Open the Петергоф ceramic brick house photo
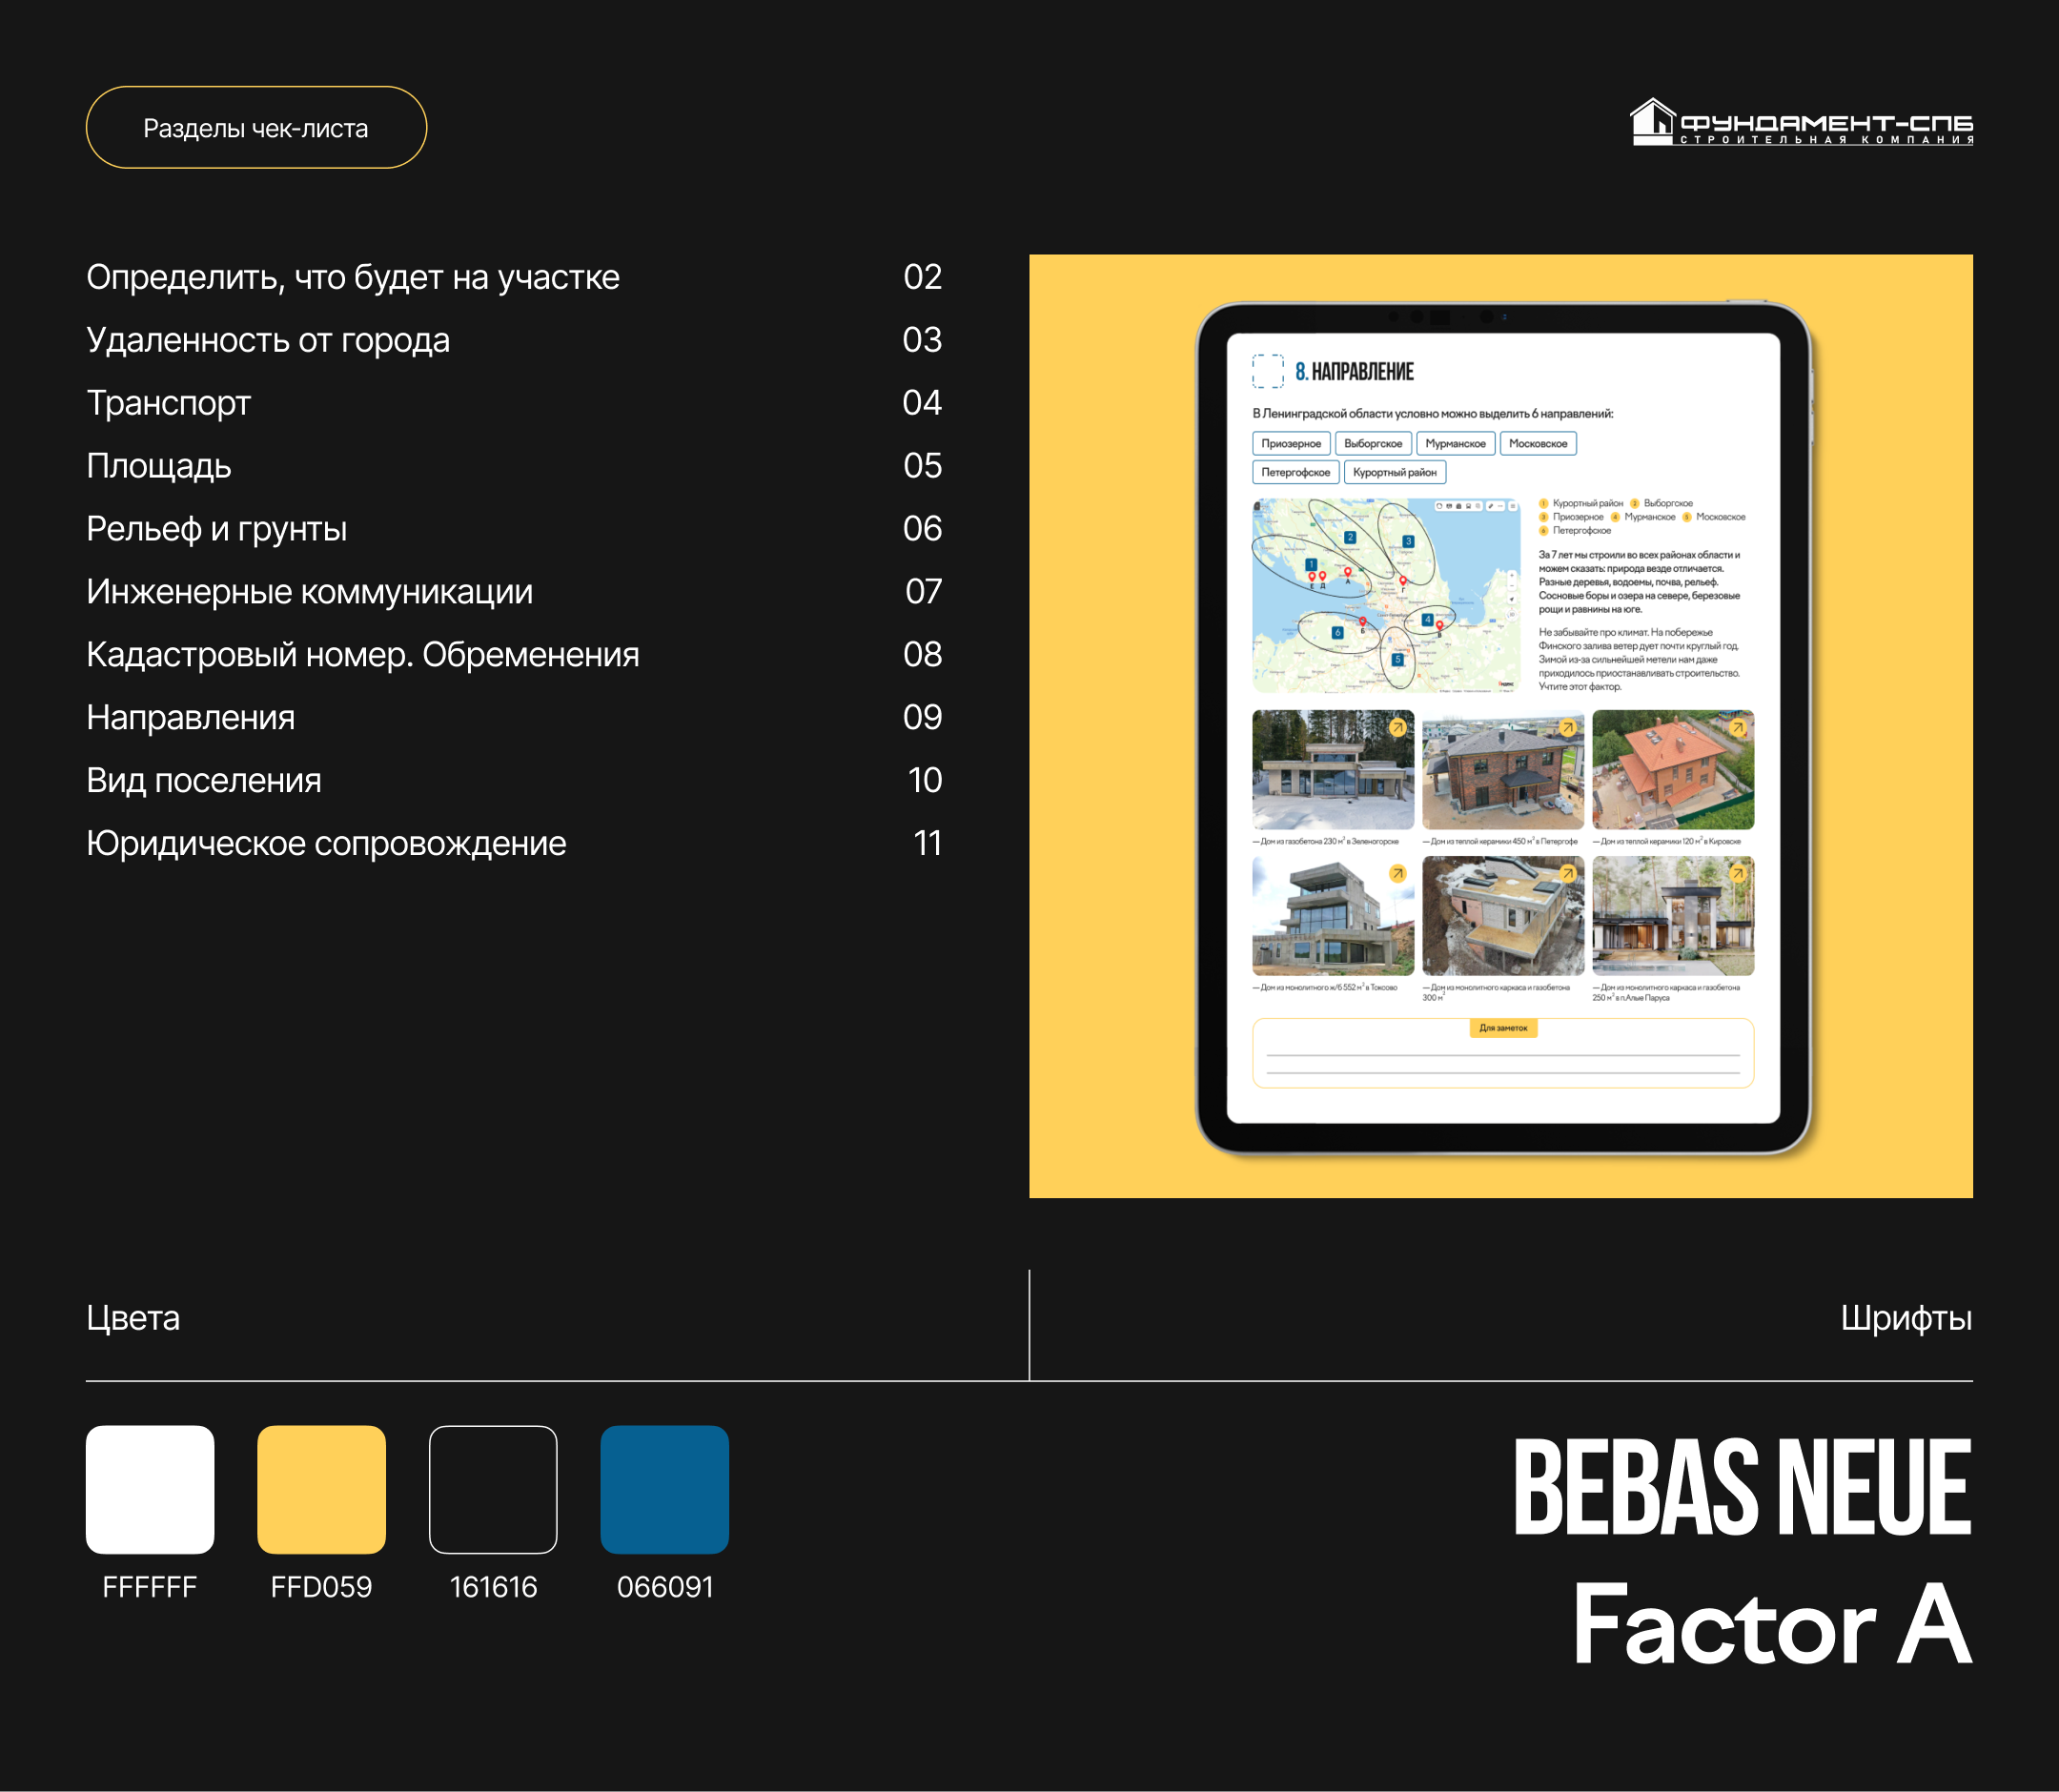Viewport: 2059px width, 1792px height. [1503, 770]
